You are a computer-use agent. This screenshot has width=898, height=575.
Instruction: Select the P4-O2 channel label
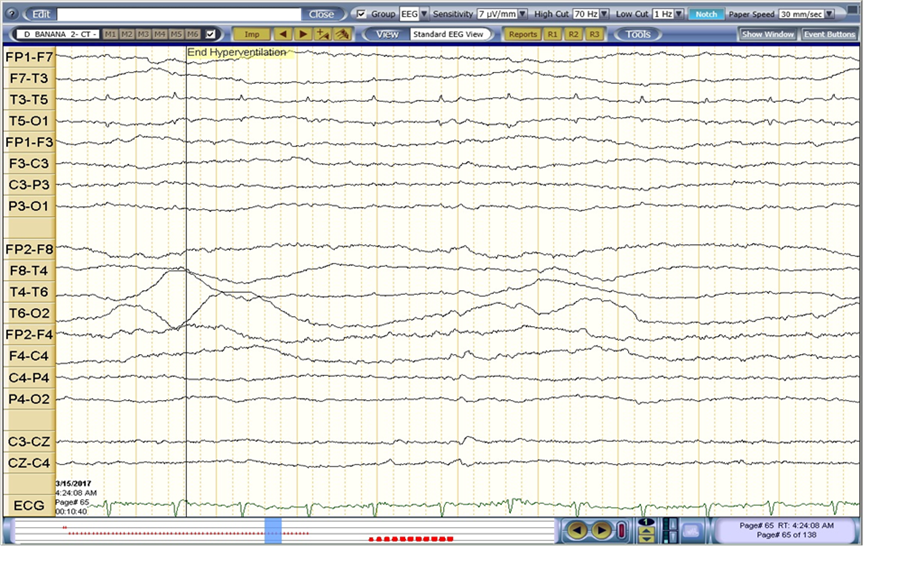pos(29,399)
